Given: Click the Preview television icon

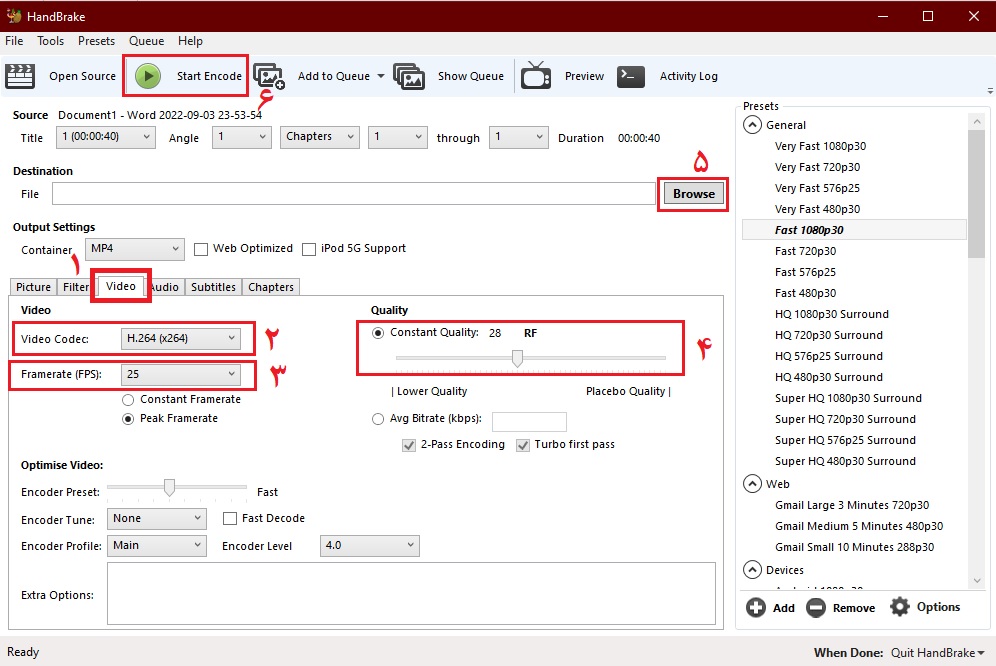Looking at the screenshot, I should pyautogui.click(x=536, y=76).
